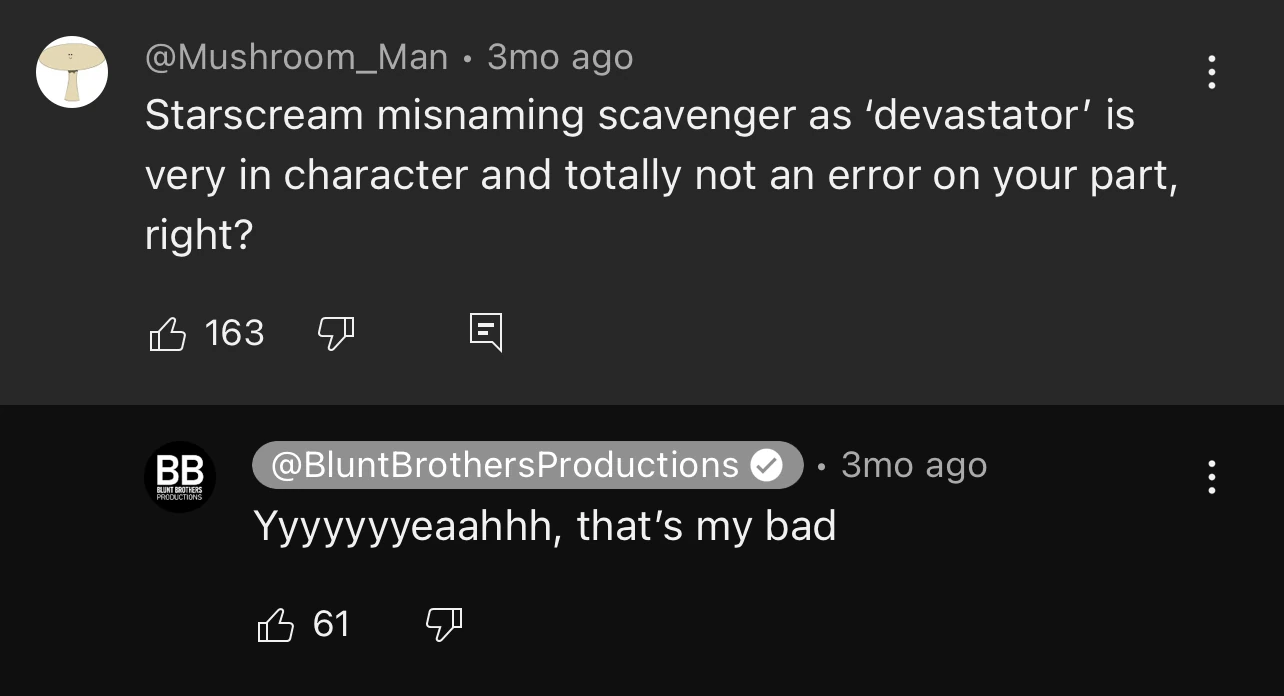Click the 61 likes count
The width and height of the screenshot is (1284, 696).
coord(331,625)
